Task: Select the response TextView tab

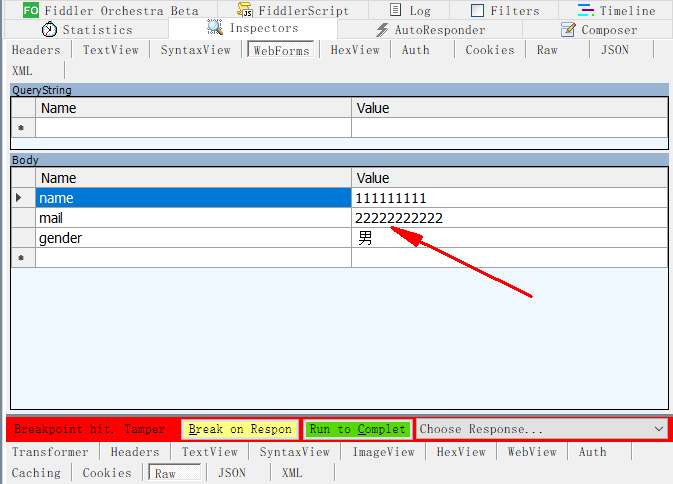Action: (x=209, y=452)
